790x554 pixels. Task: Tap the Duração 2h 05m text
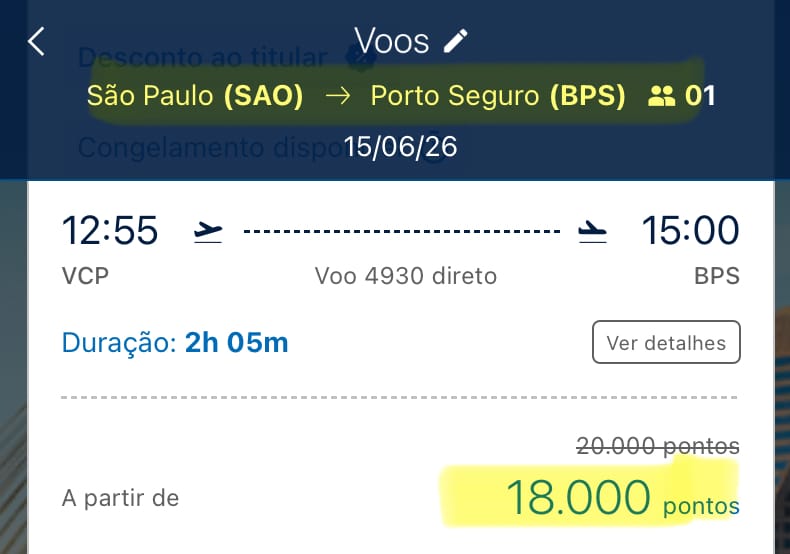(x=175, y=343)
